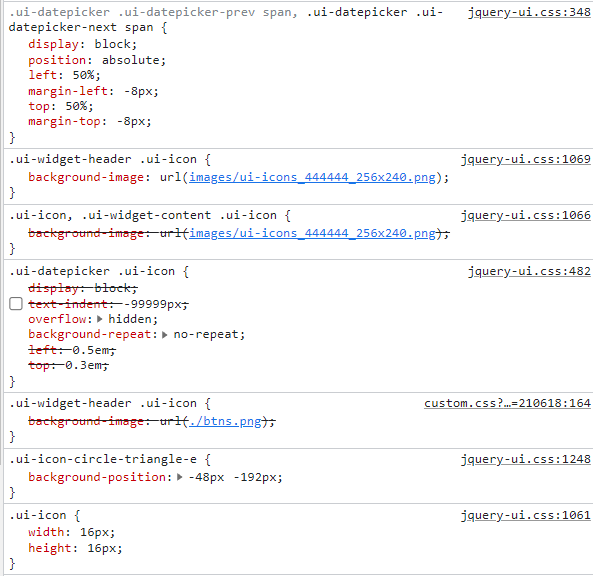Open active ui-icons_444444_256x240.png link in .ui-widget-header rule
Screen dimensions: 593x576
point(312,177)
